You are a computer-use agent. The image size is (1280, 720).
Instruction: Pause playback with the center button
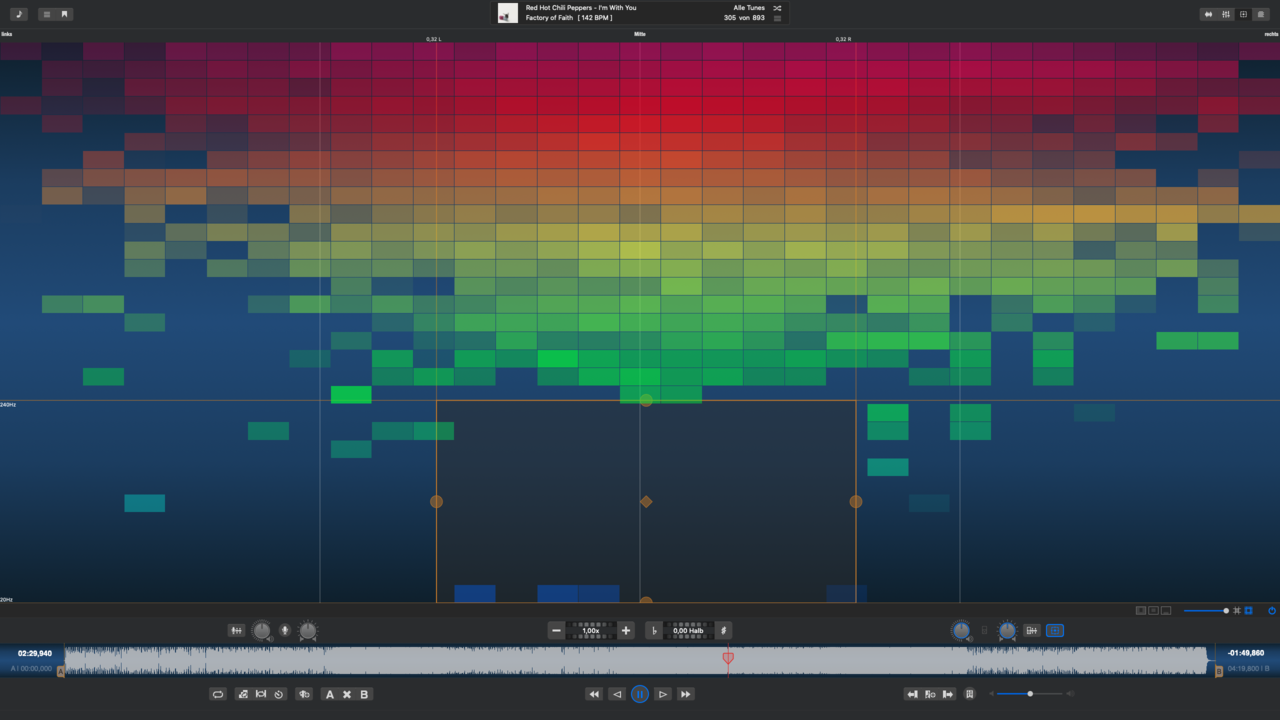click(x=640, y=694)
